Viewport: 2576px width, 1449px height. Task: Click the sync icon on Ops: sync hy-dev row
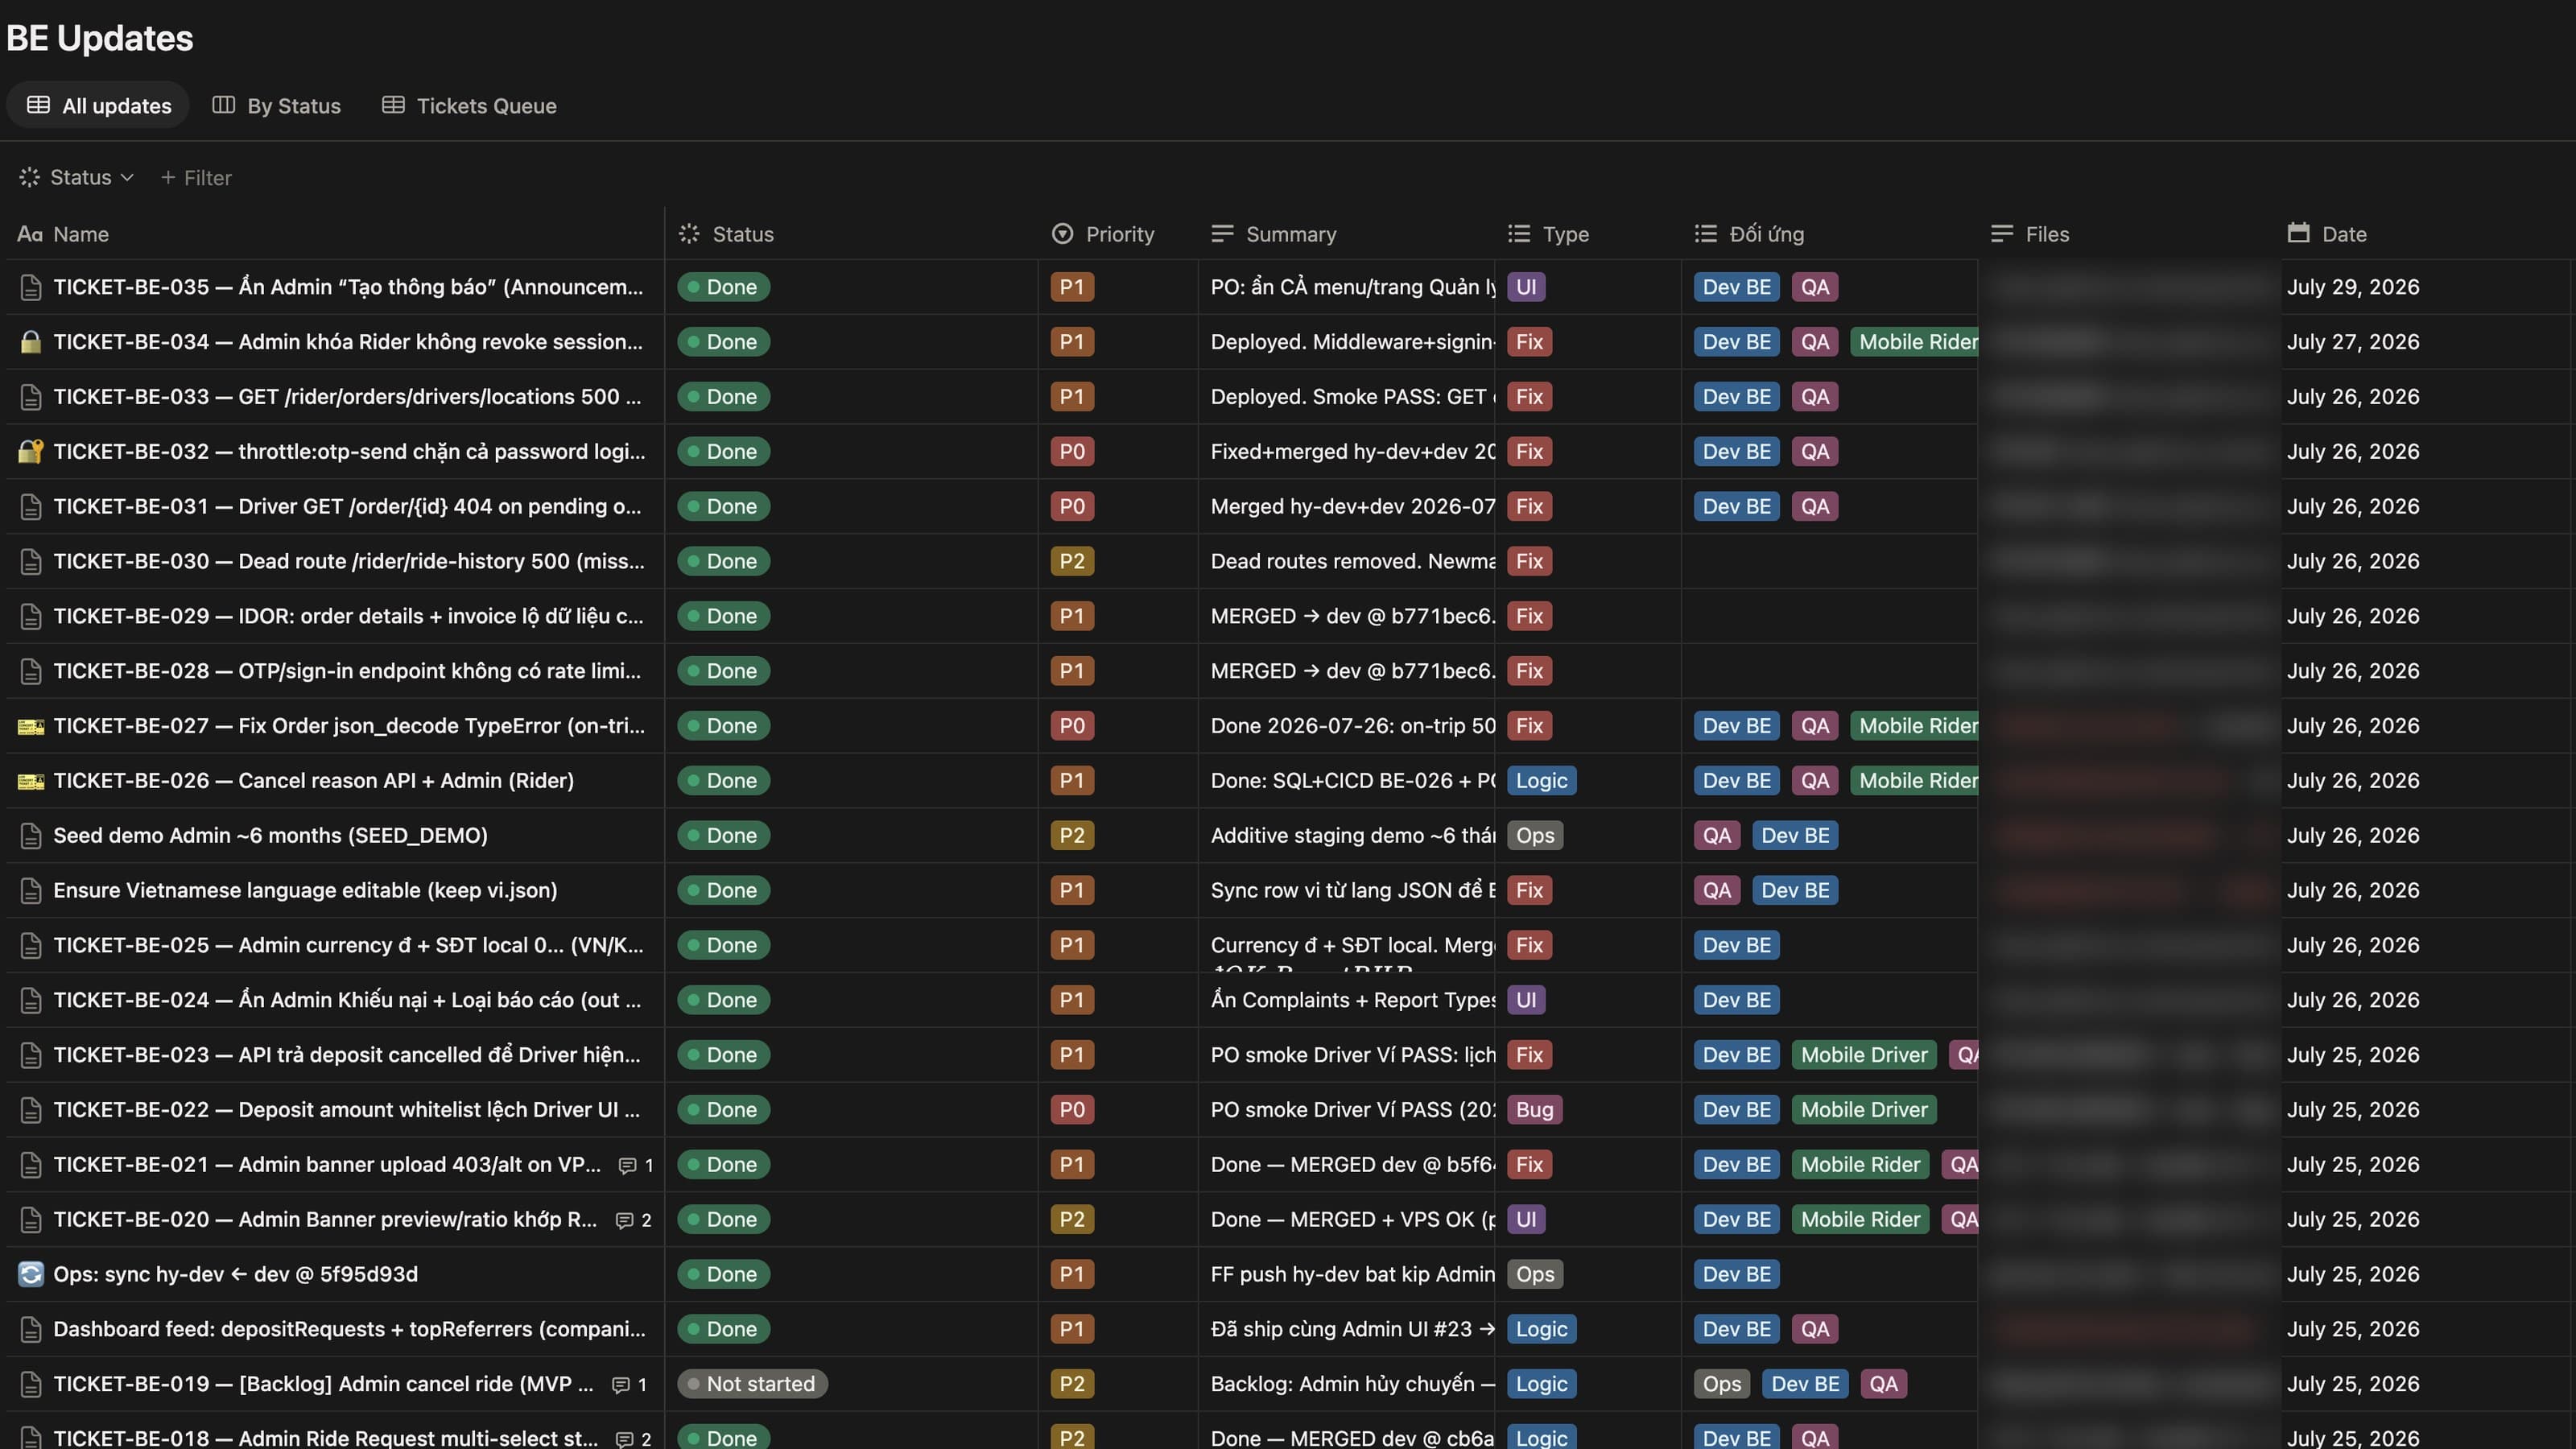31,1274
